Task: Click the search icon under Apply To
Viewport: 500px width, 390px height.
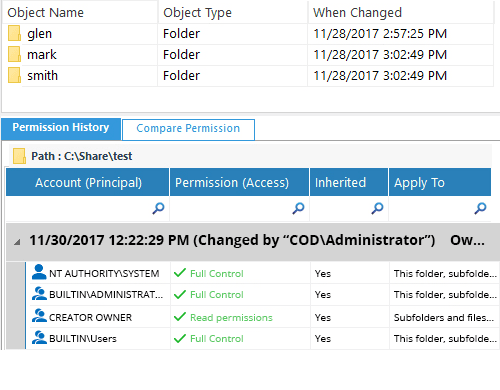Action: [480, 208]
